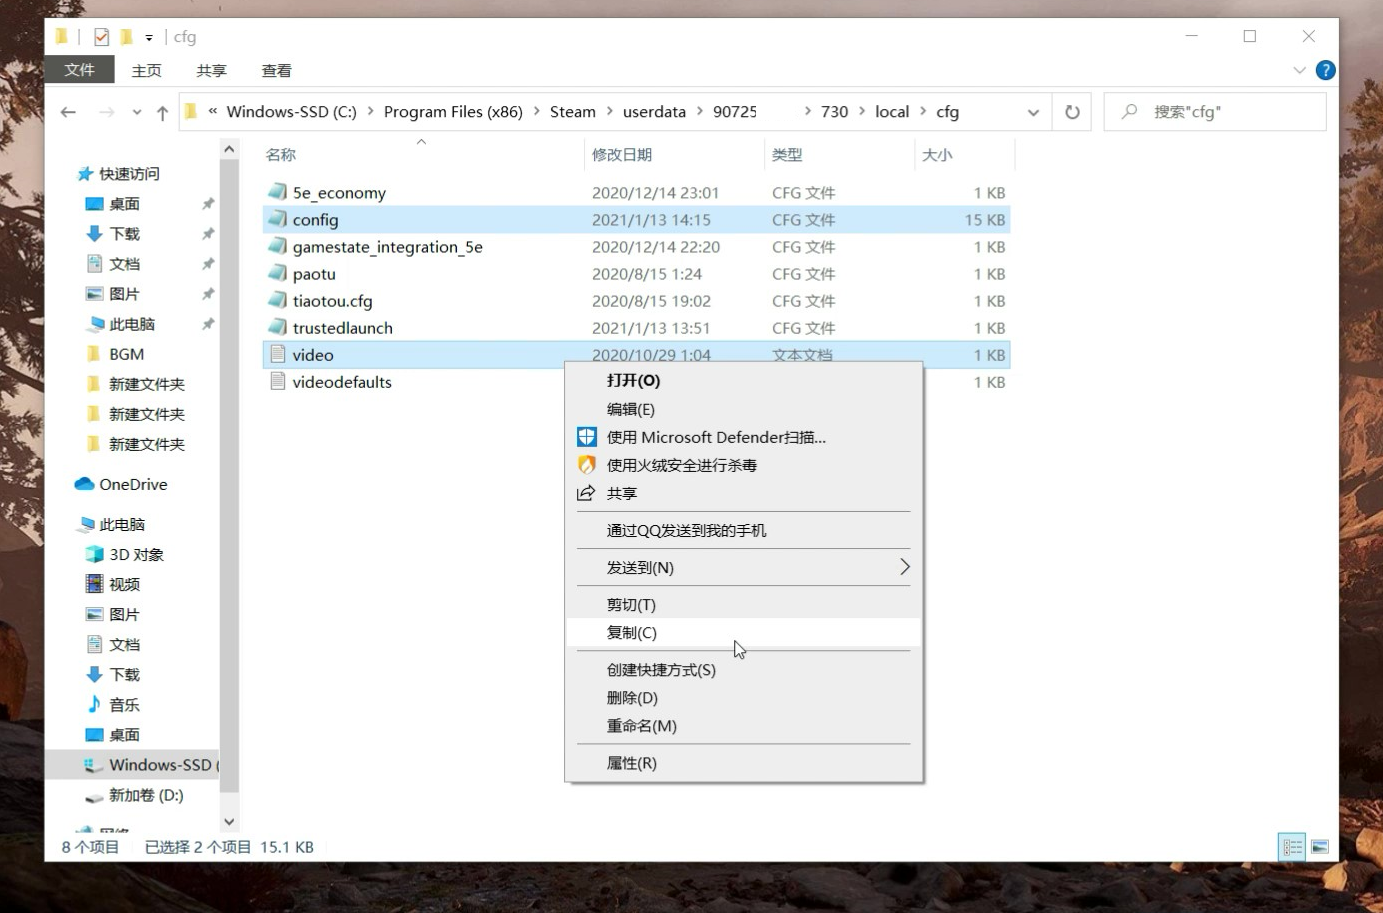The width and height of the screenshot is (1383, 913).
Task: Open the View ribbon tab
Action: point(276,70)
